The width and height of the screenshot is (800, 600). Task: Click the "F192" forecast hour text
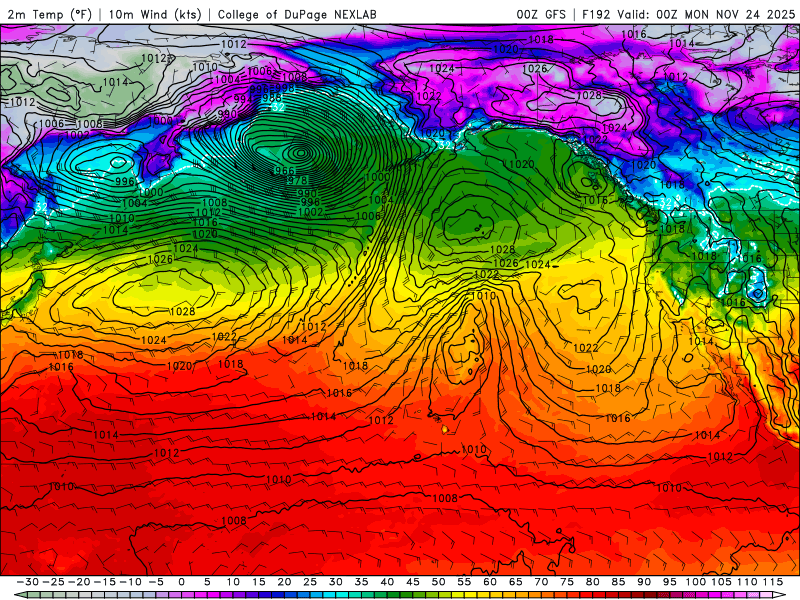point(596,14)
